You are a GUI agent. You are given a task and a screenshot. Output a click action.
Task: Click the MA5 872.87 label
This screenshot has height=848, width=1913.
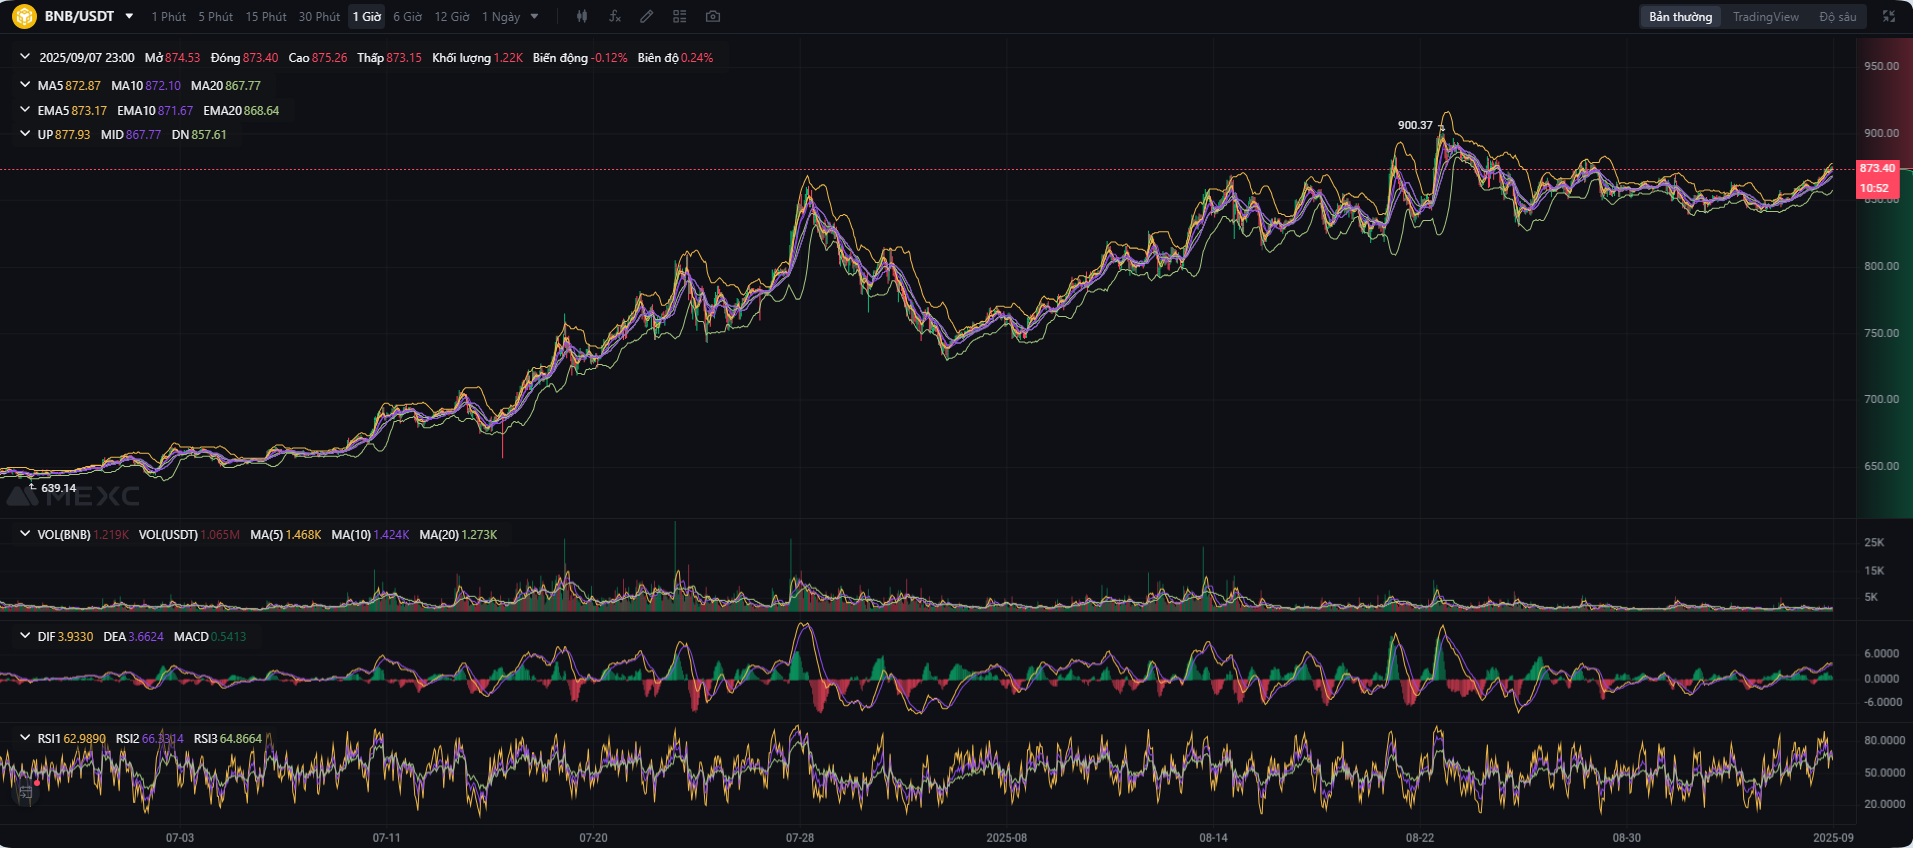69,86
